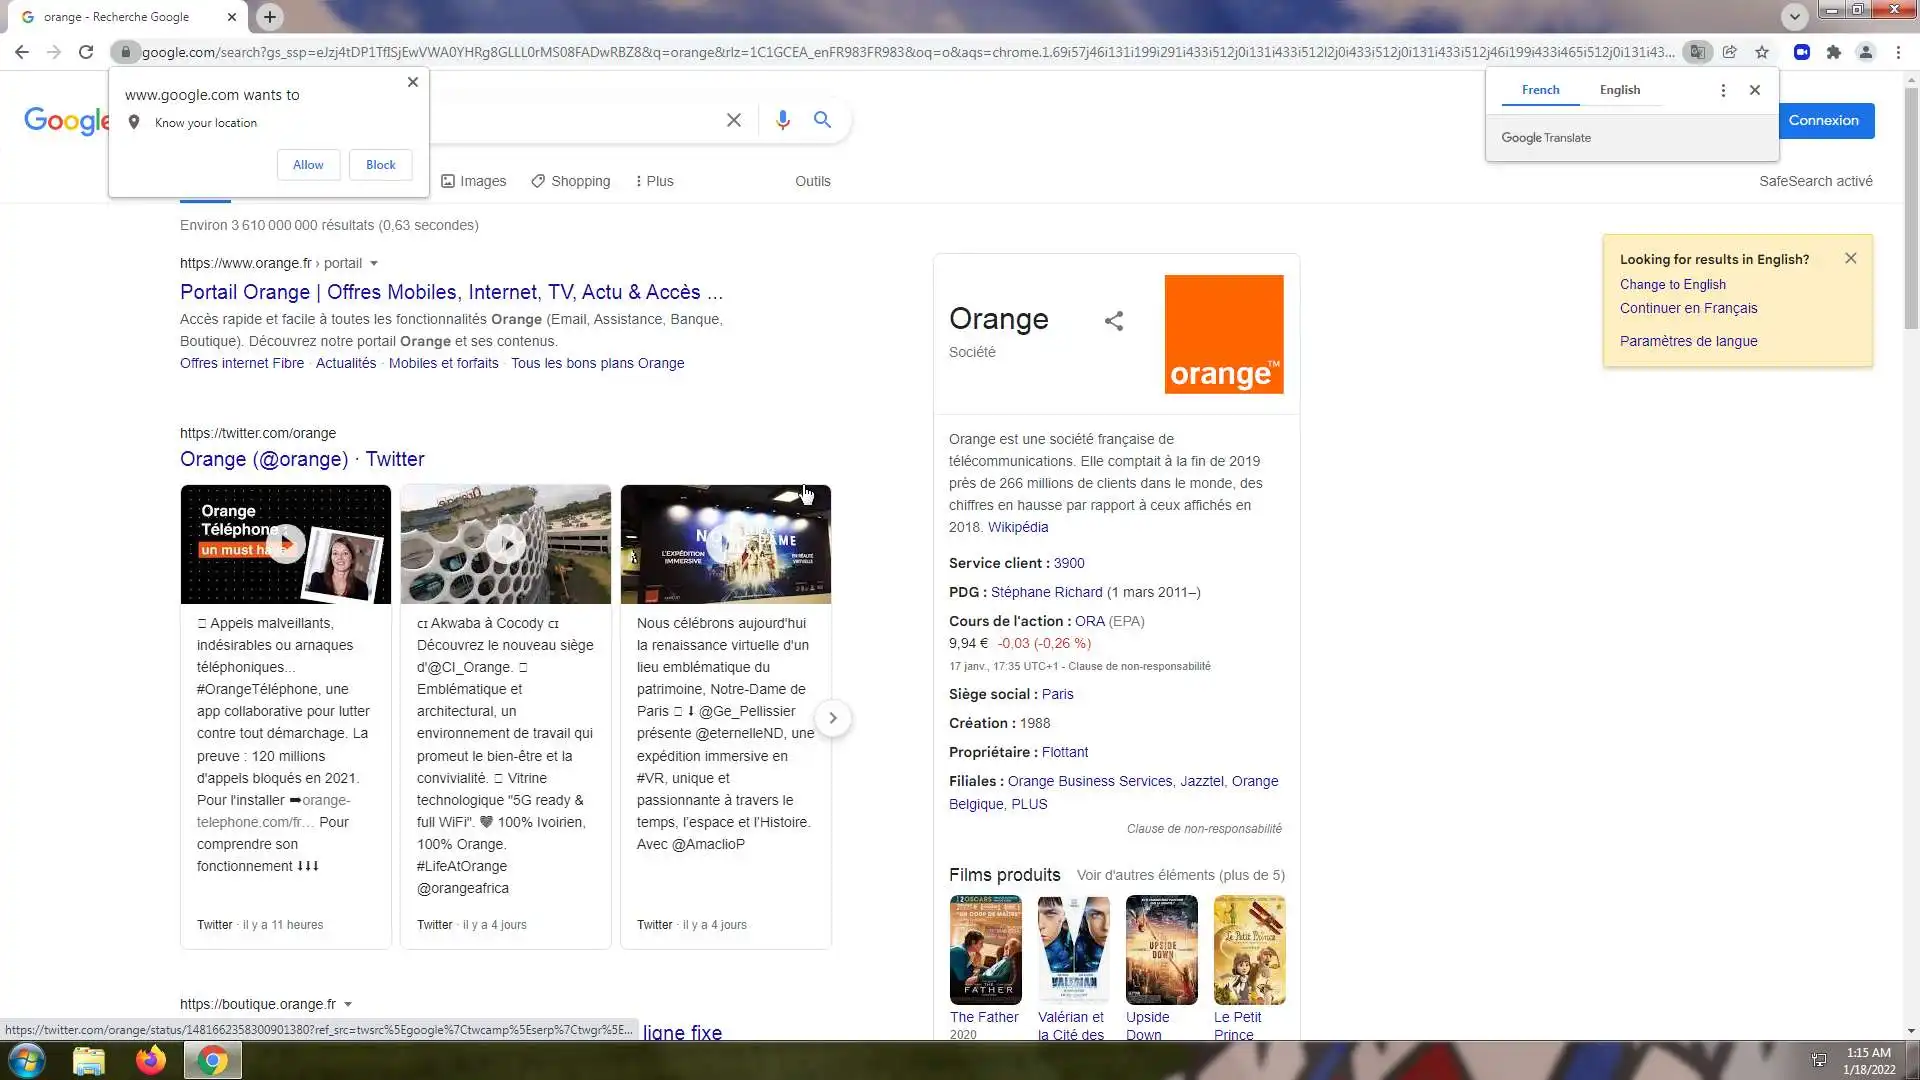1920x1080 pixels.
Task: Click the Google Translate icon in address bar
Action: tap(1697, 52)
